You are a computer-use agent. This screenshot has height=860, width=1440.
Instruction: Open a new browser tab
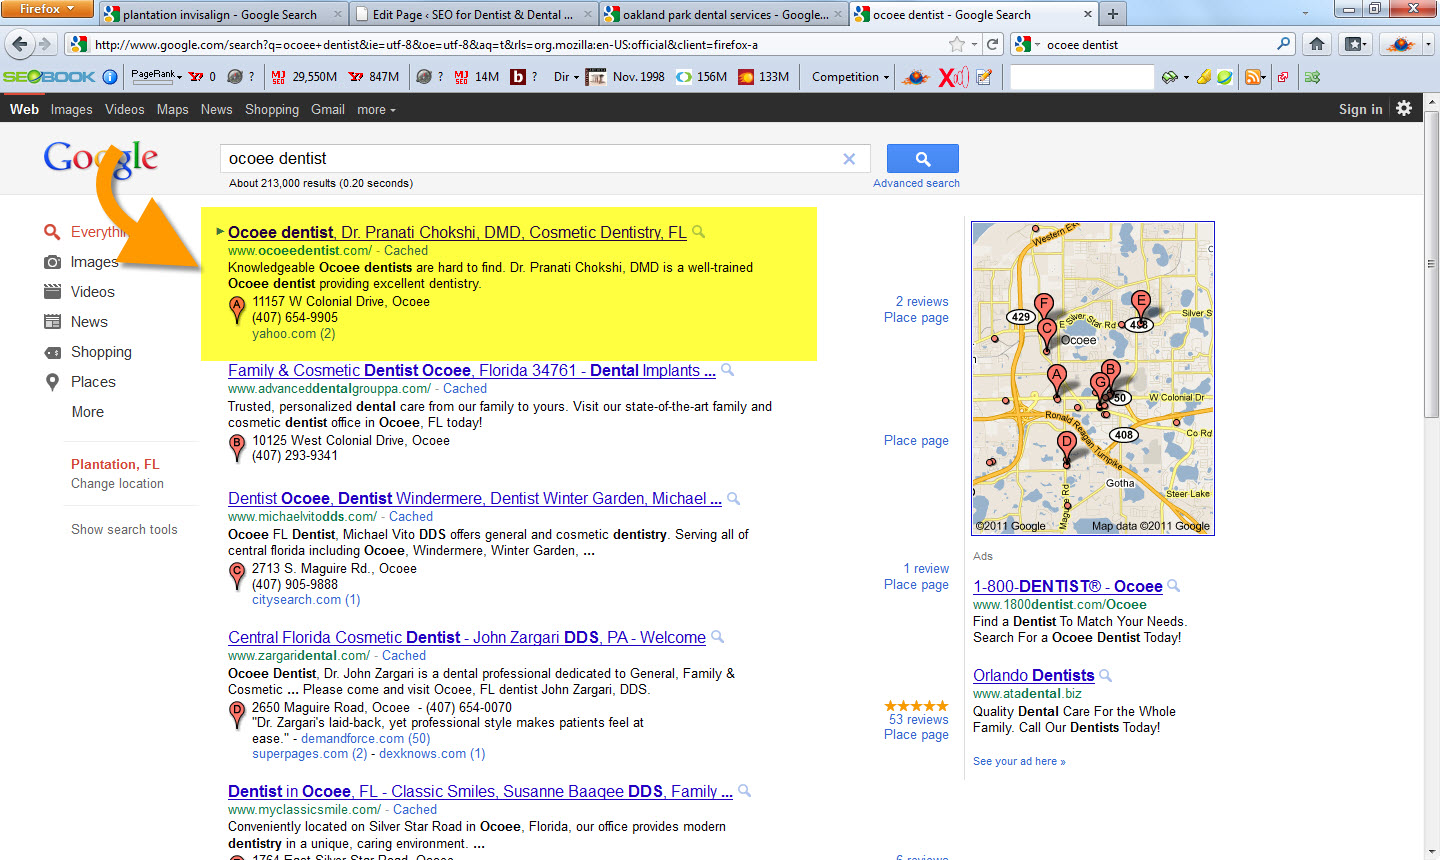1112,14
